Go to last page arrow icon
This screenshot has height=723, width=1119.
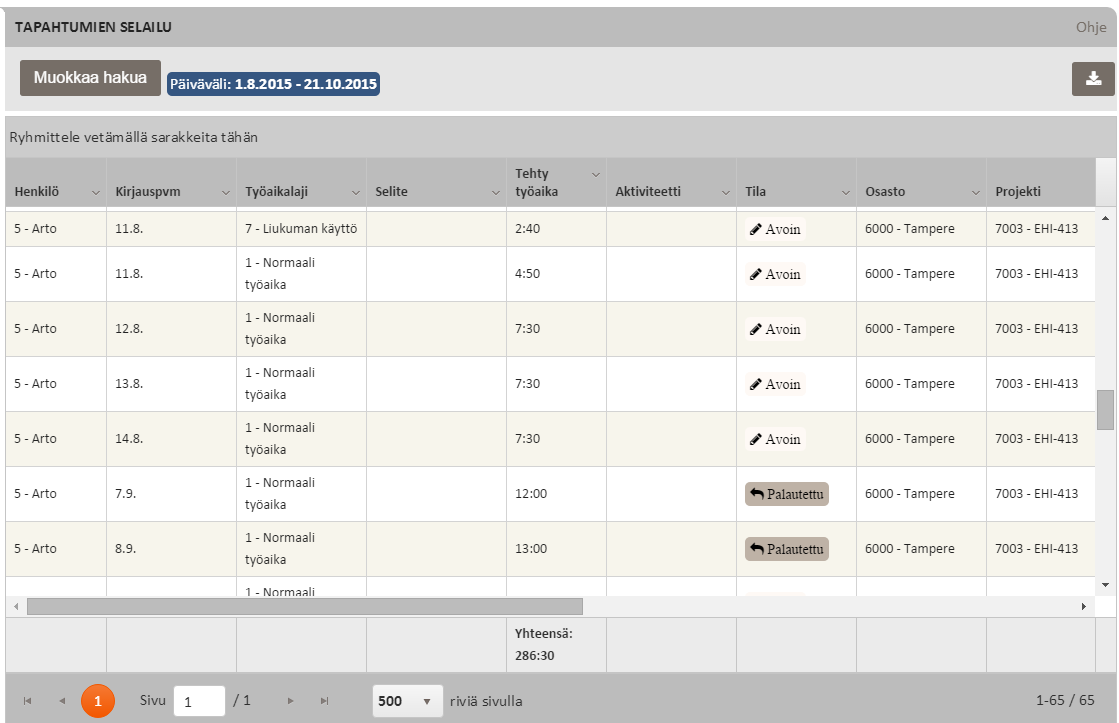click(x=324, y=701)
